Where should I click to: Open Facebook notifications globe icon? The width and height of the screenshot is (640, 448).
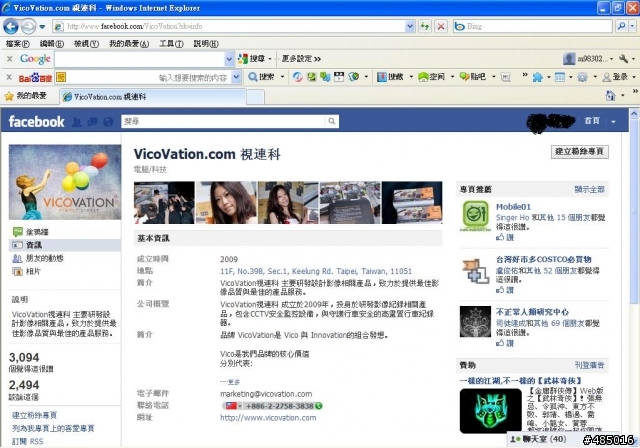[x=108, y=122]
